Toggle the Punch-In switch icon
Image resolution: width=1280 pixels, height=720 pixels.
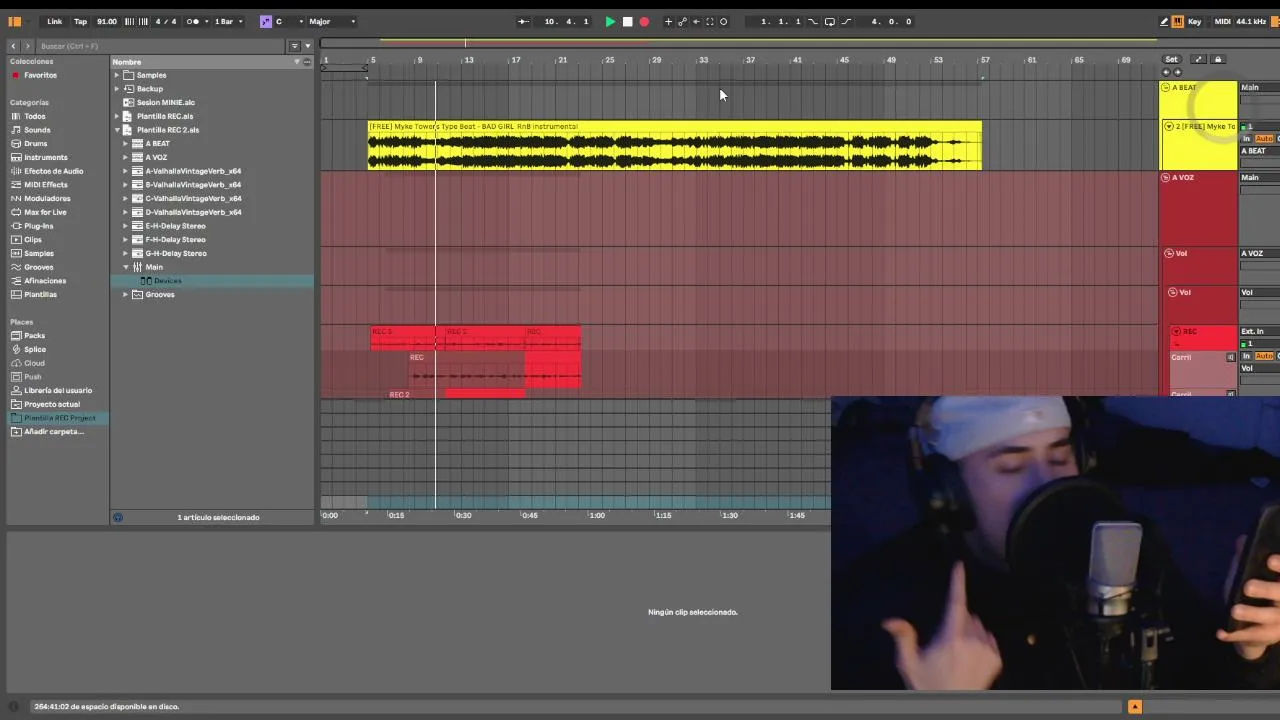[x=812, y=21]
